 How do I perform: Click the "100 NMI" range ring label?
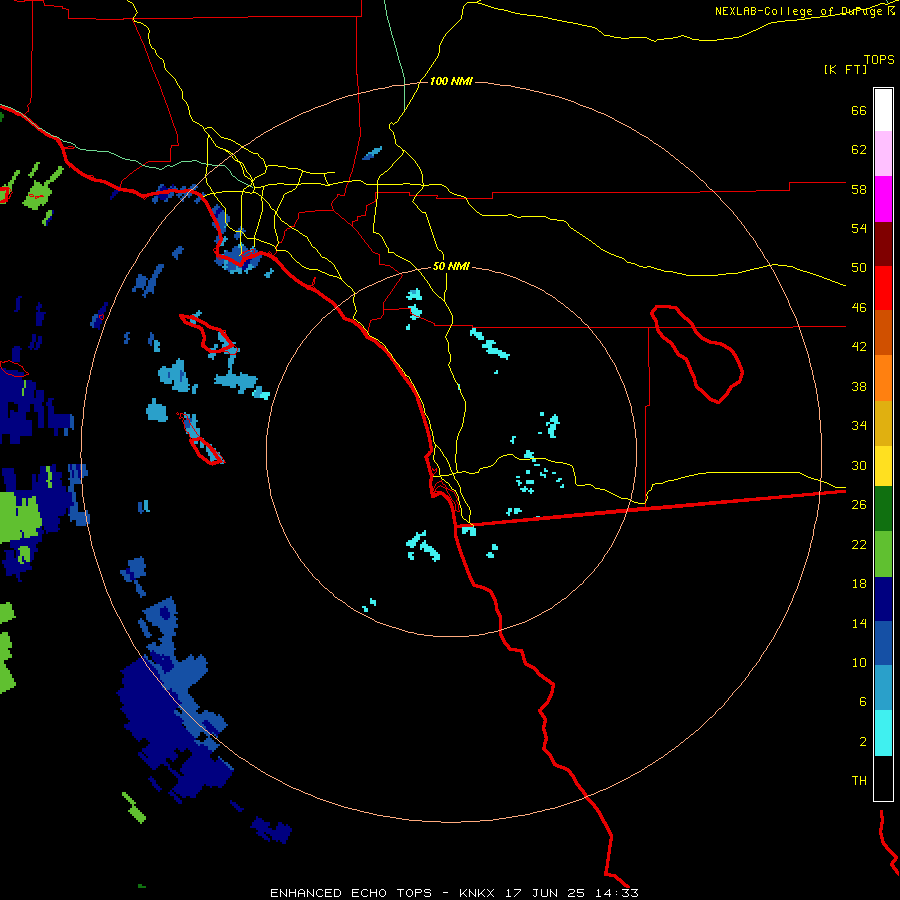pyautogui.click(x=451, y=82)
